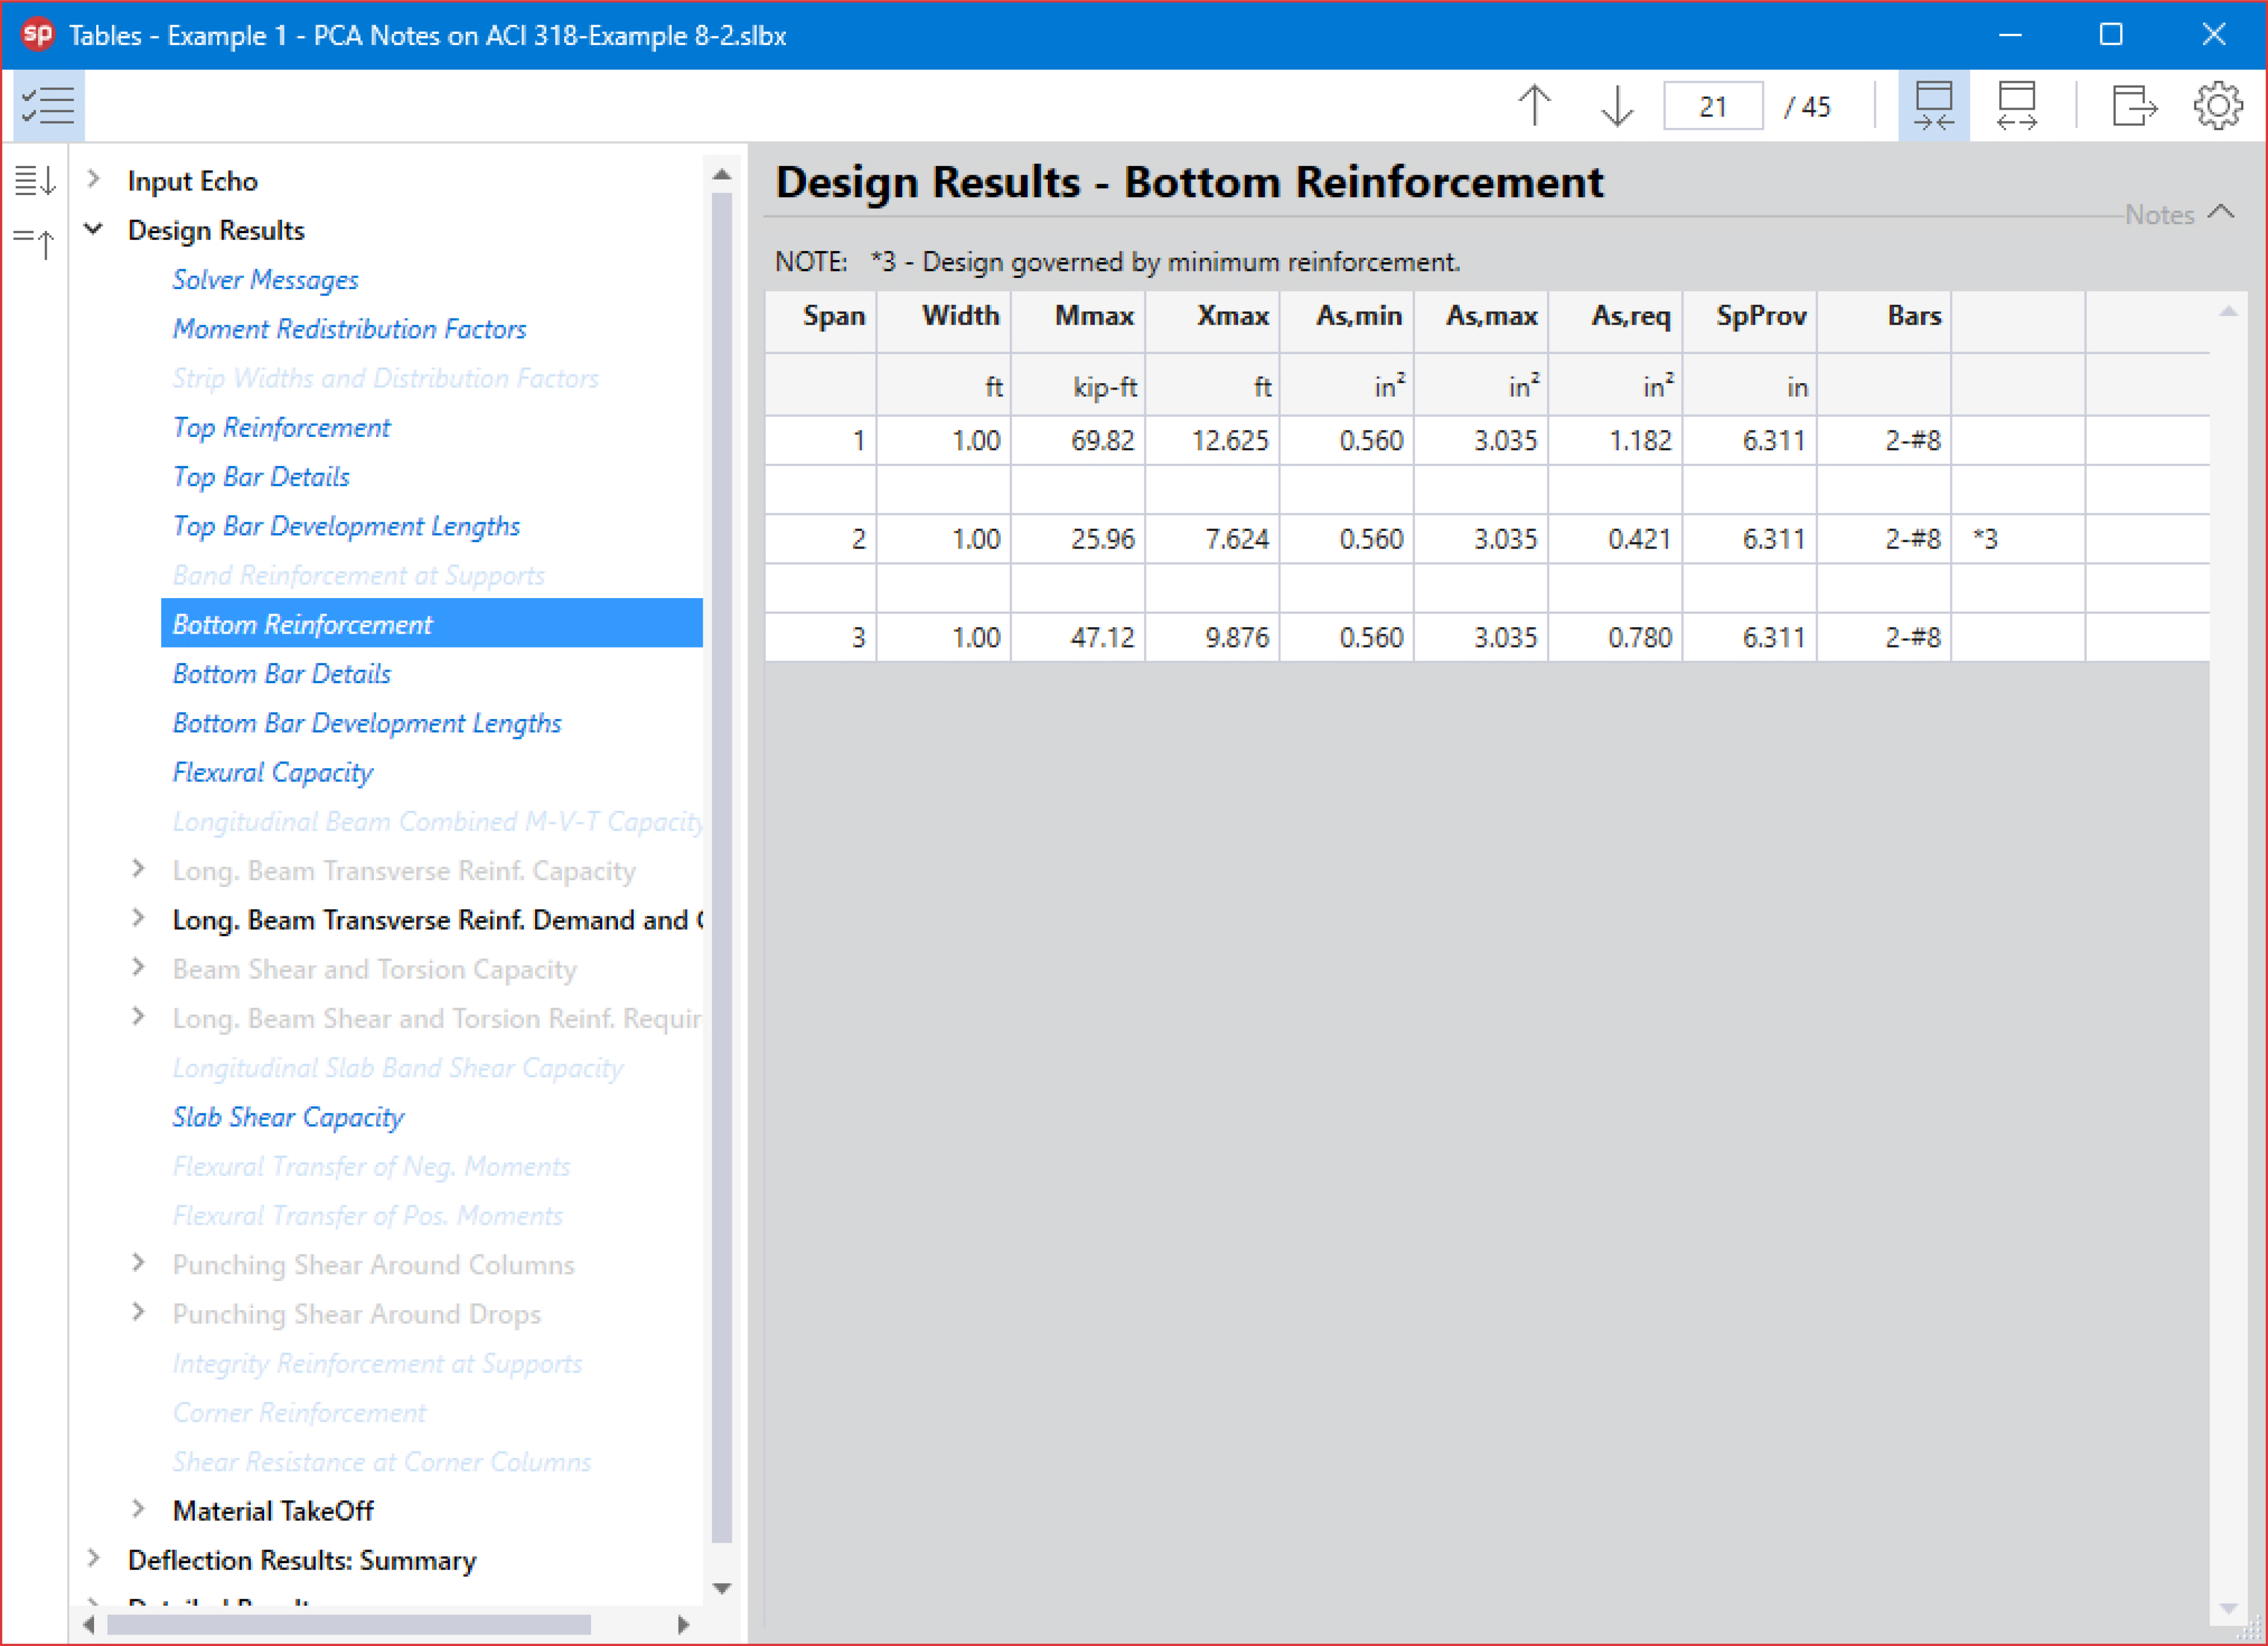Go to next table with down arrow
Screen dimensions: 2268x1646
click(1617, 105)
